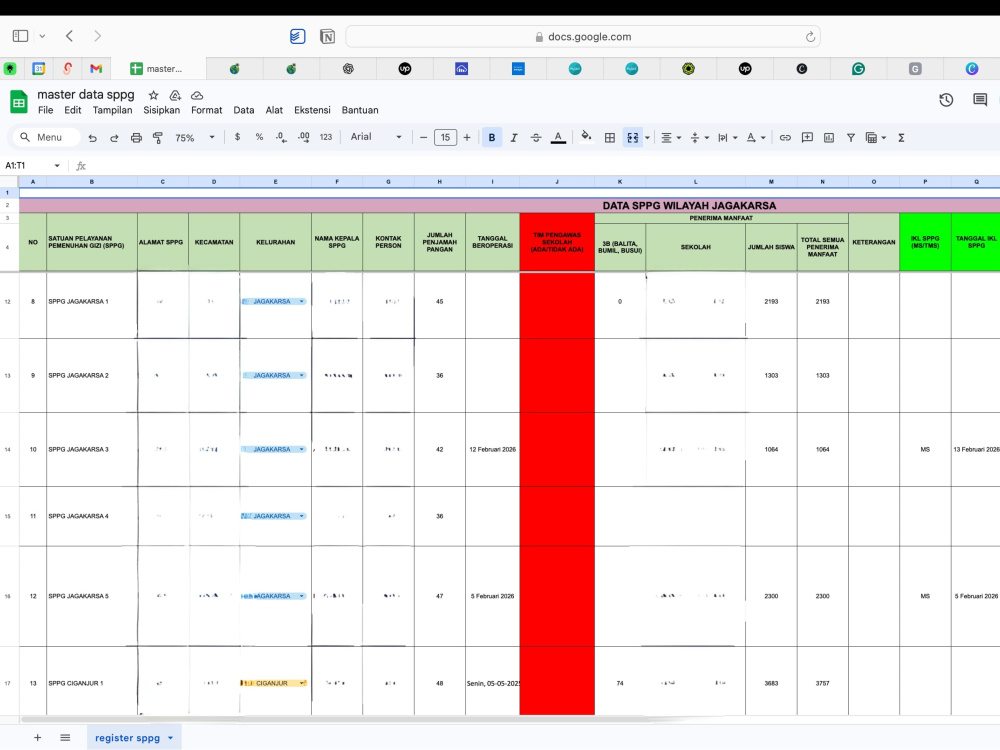This screenshot has height=750, width=1000.
Task: Show Safari sidebar
Action: tap(20, 36)
